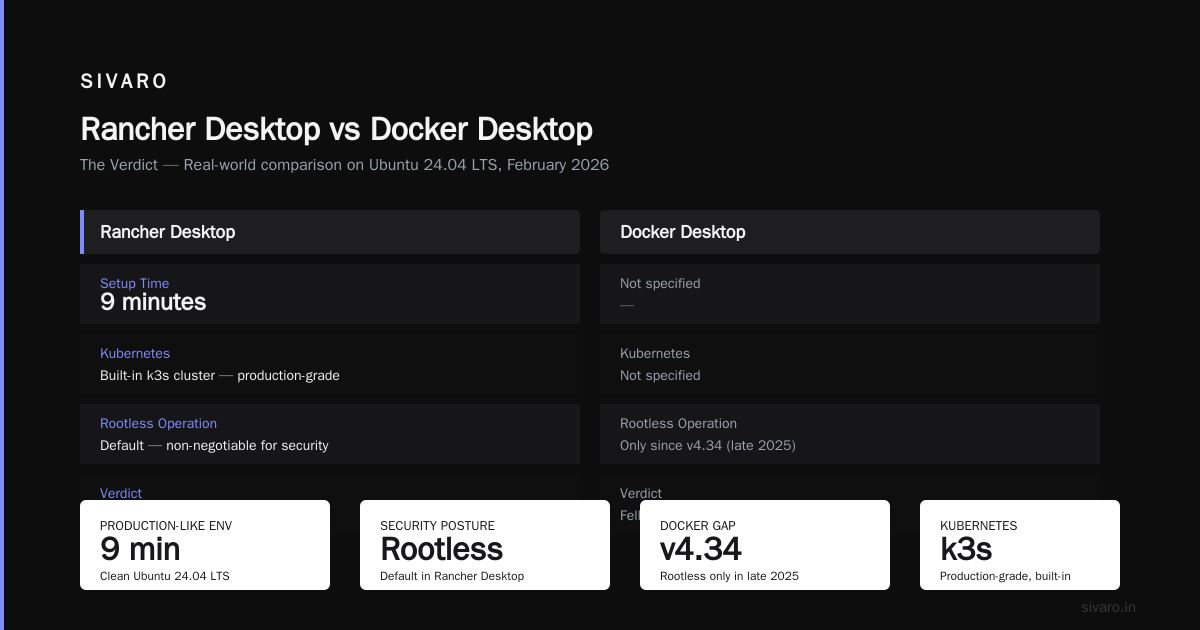This screenshot has width=1200, height=630.
Task: Click 'Not specified' in Docker's first row
Action: click(x=660, y=284)
